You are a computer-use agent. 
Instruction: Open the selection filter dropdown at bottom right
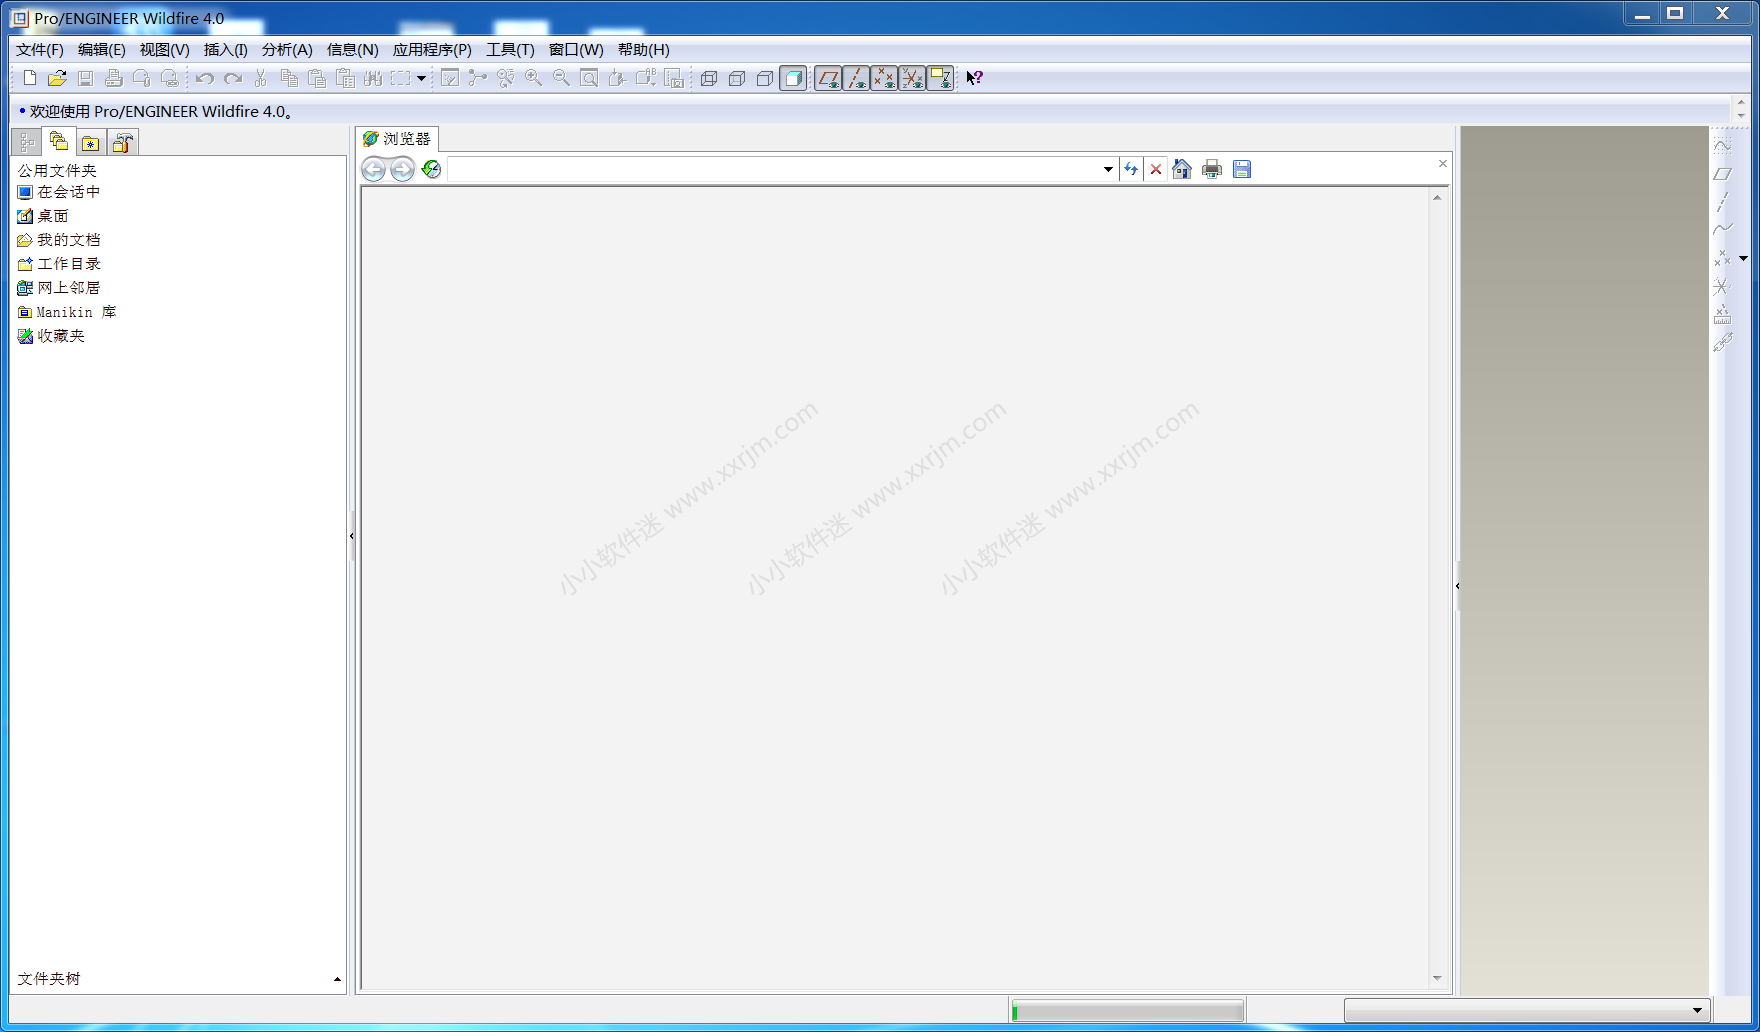(x=1697, y=1010)
